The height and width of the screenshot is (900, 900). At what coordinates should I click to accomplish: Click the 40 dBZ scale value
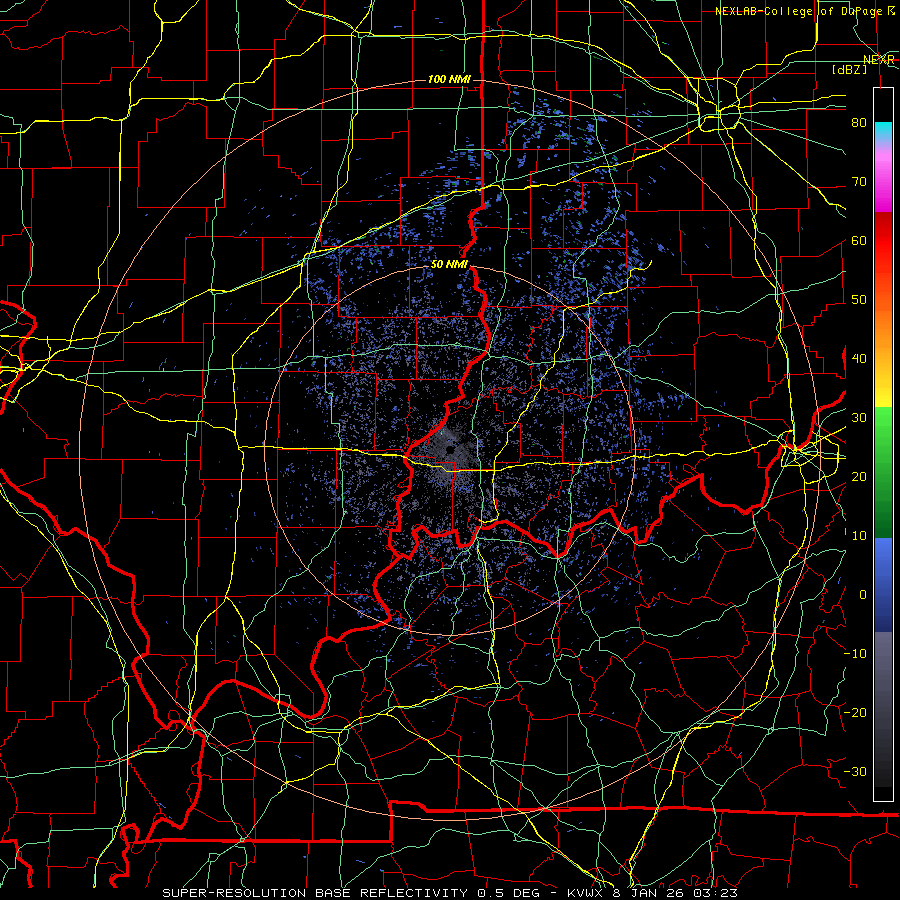(859, 358)
